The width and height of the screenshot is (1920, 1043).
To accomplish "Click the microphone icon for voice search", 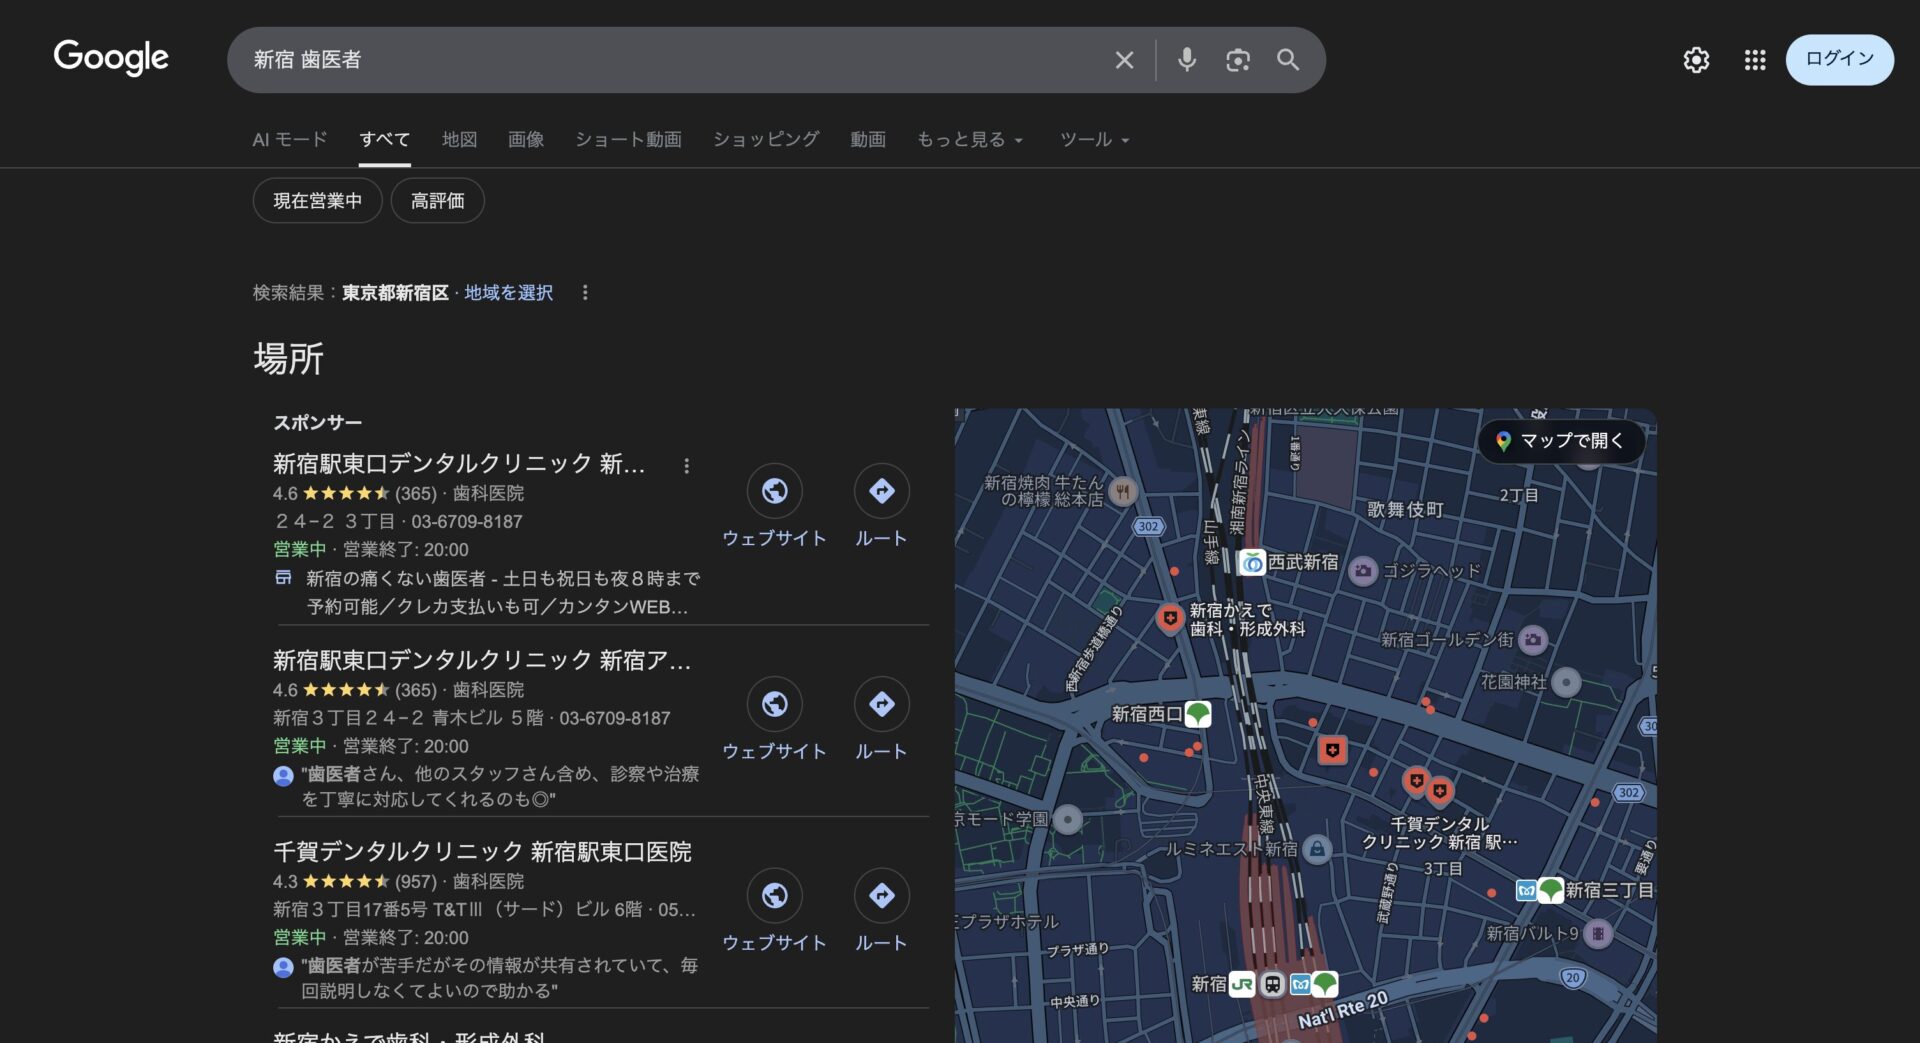I will click(1187, 60).
